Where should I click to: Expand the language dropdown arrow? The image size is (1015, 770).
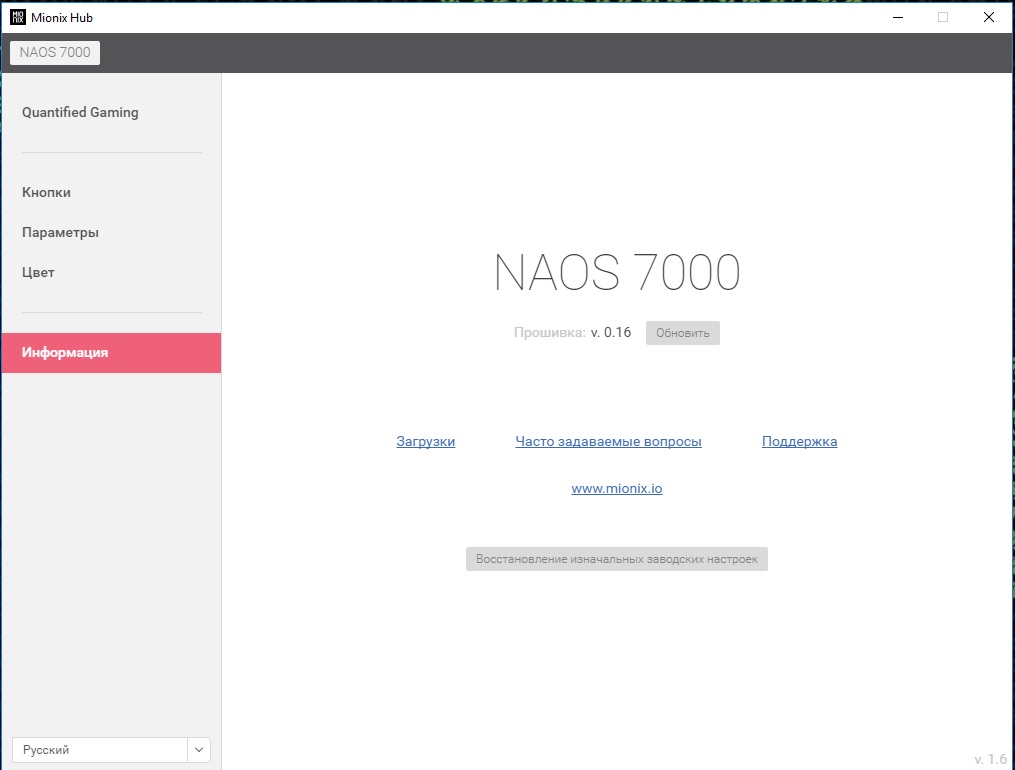pos(199,749)
